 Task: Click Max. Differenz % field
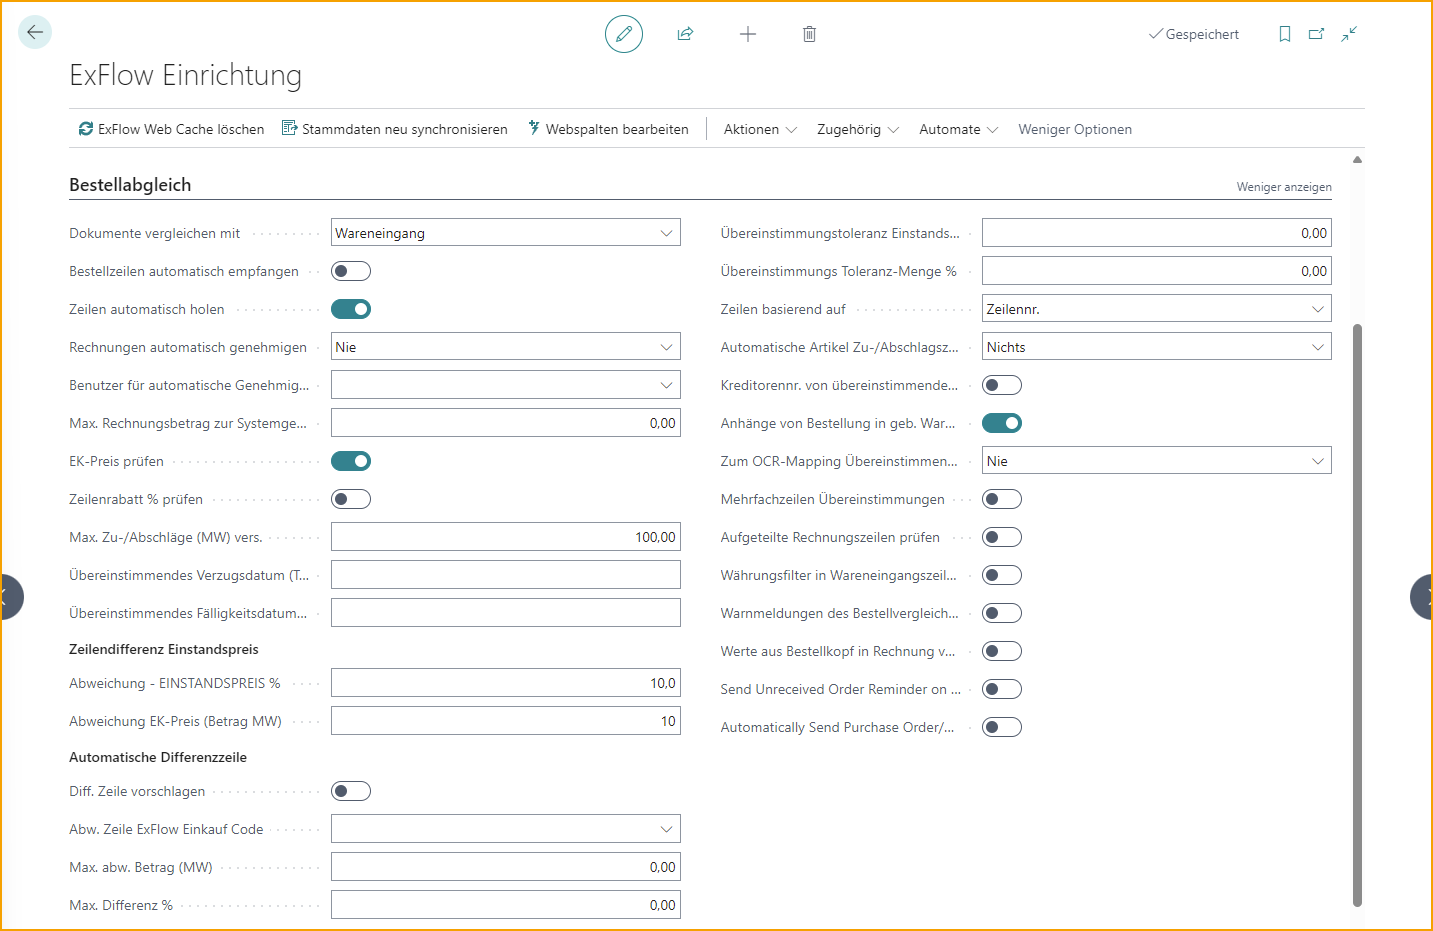506,905
